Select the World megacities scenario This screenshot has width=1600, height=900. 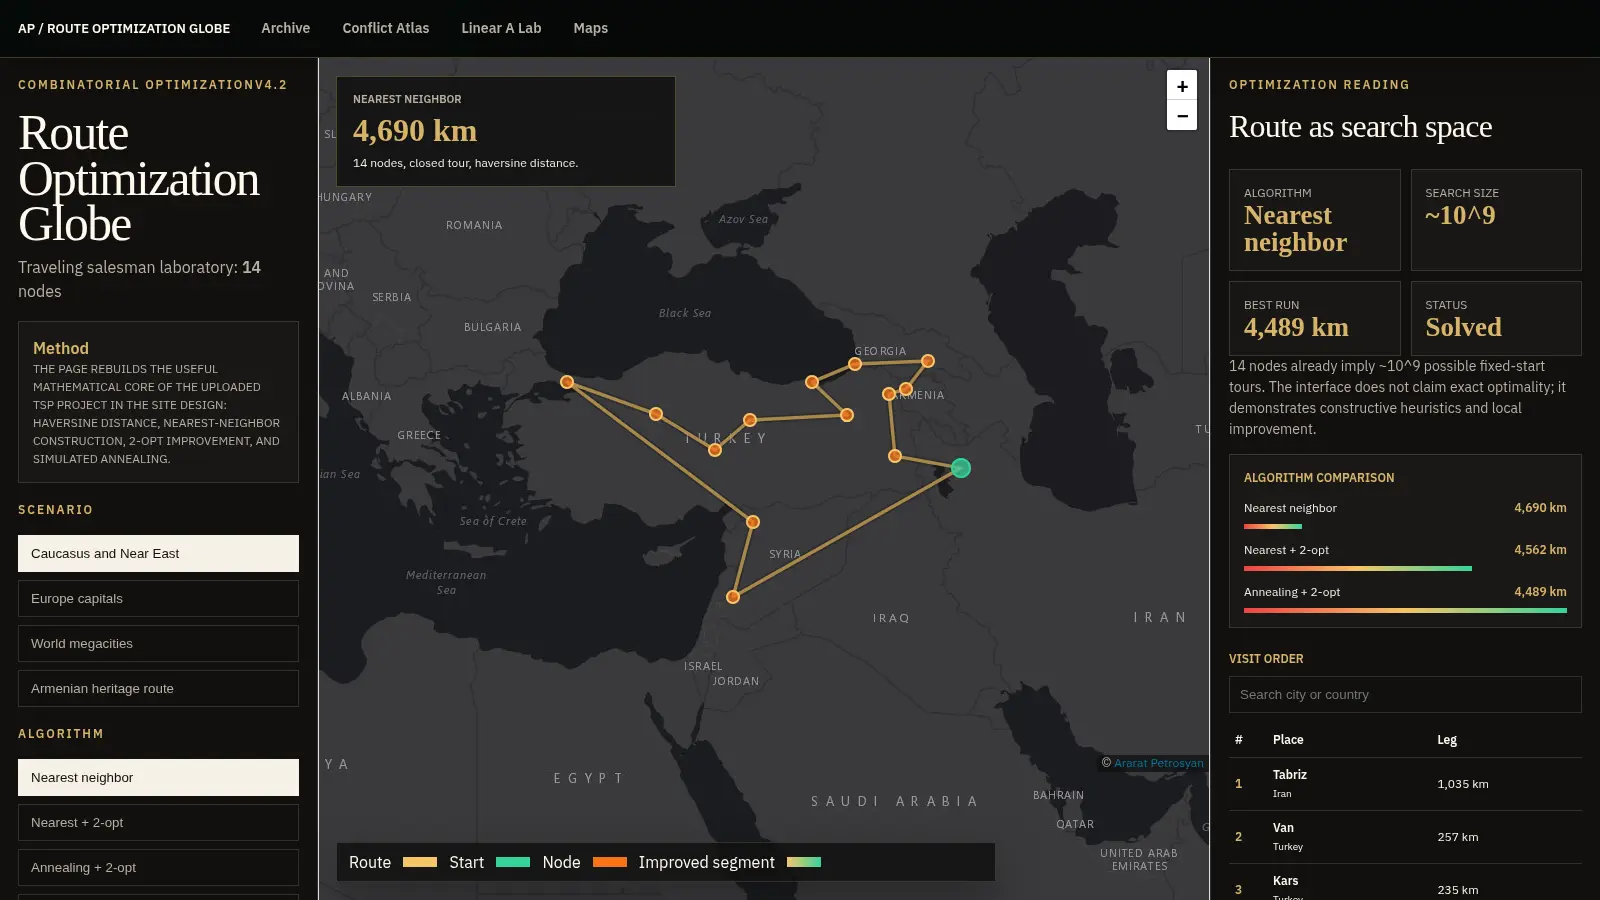[x=158, y=643]
